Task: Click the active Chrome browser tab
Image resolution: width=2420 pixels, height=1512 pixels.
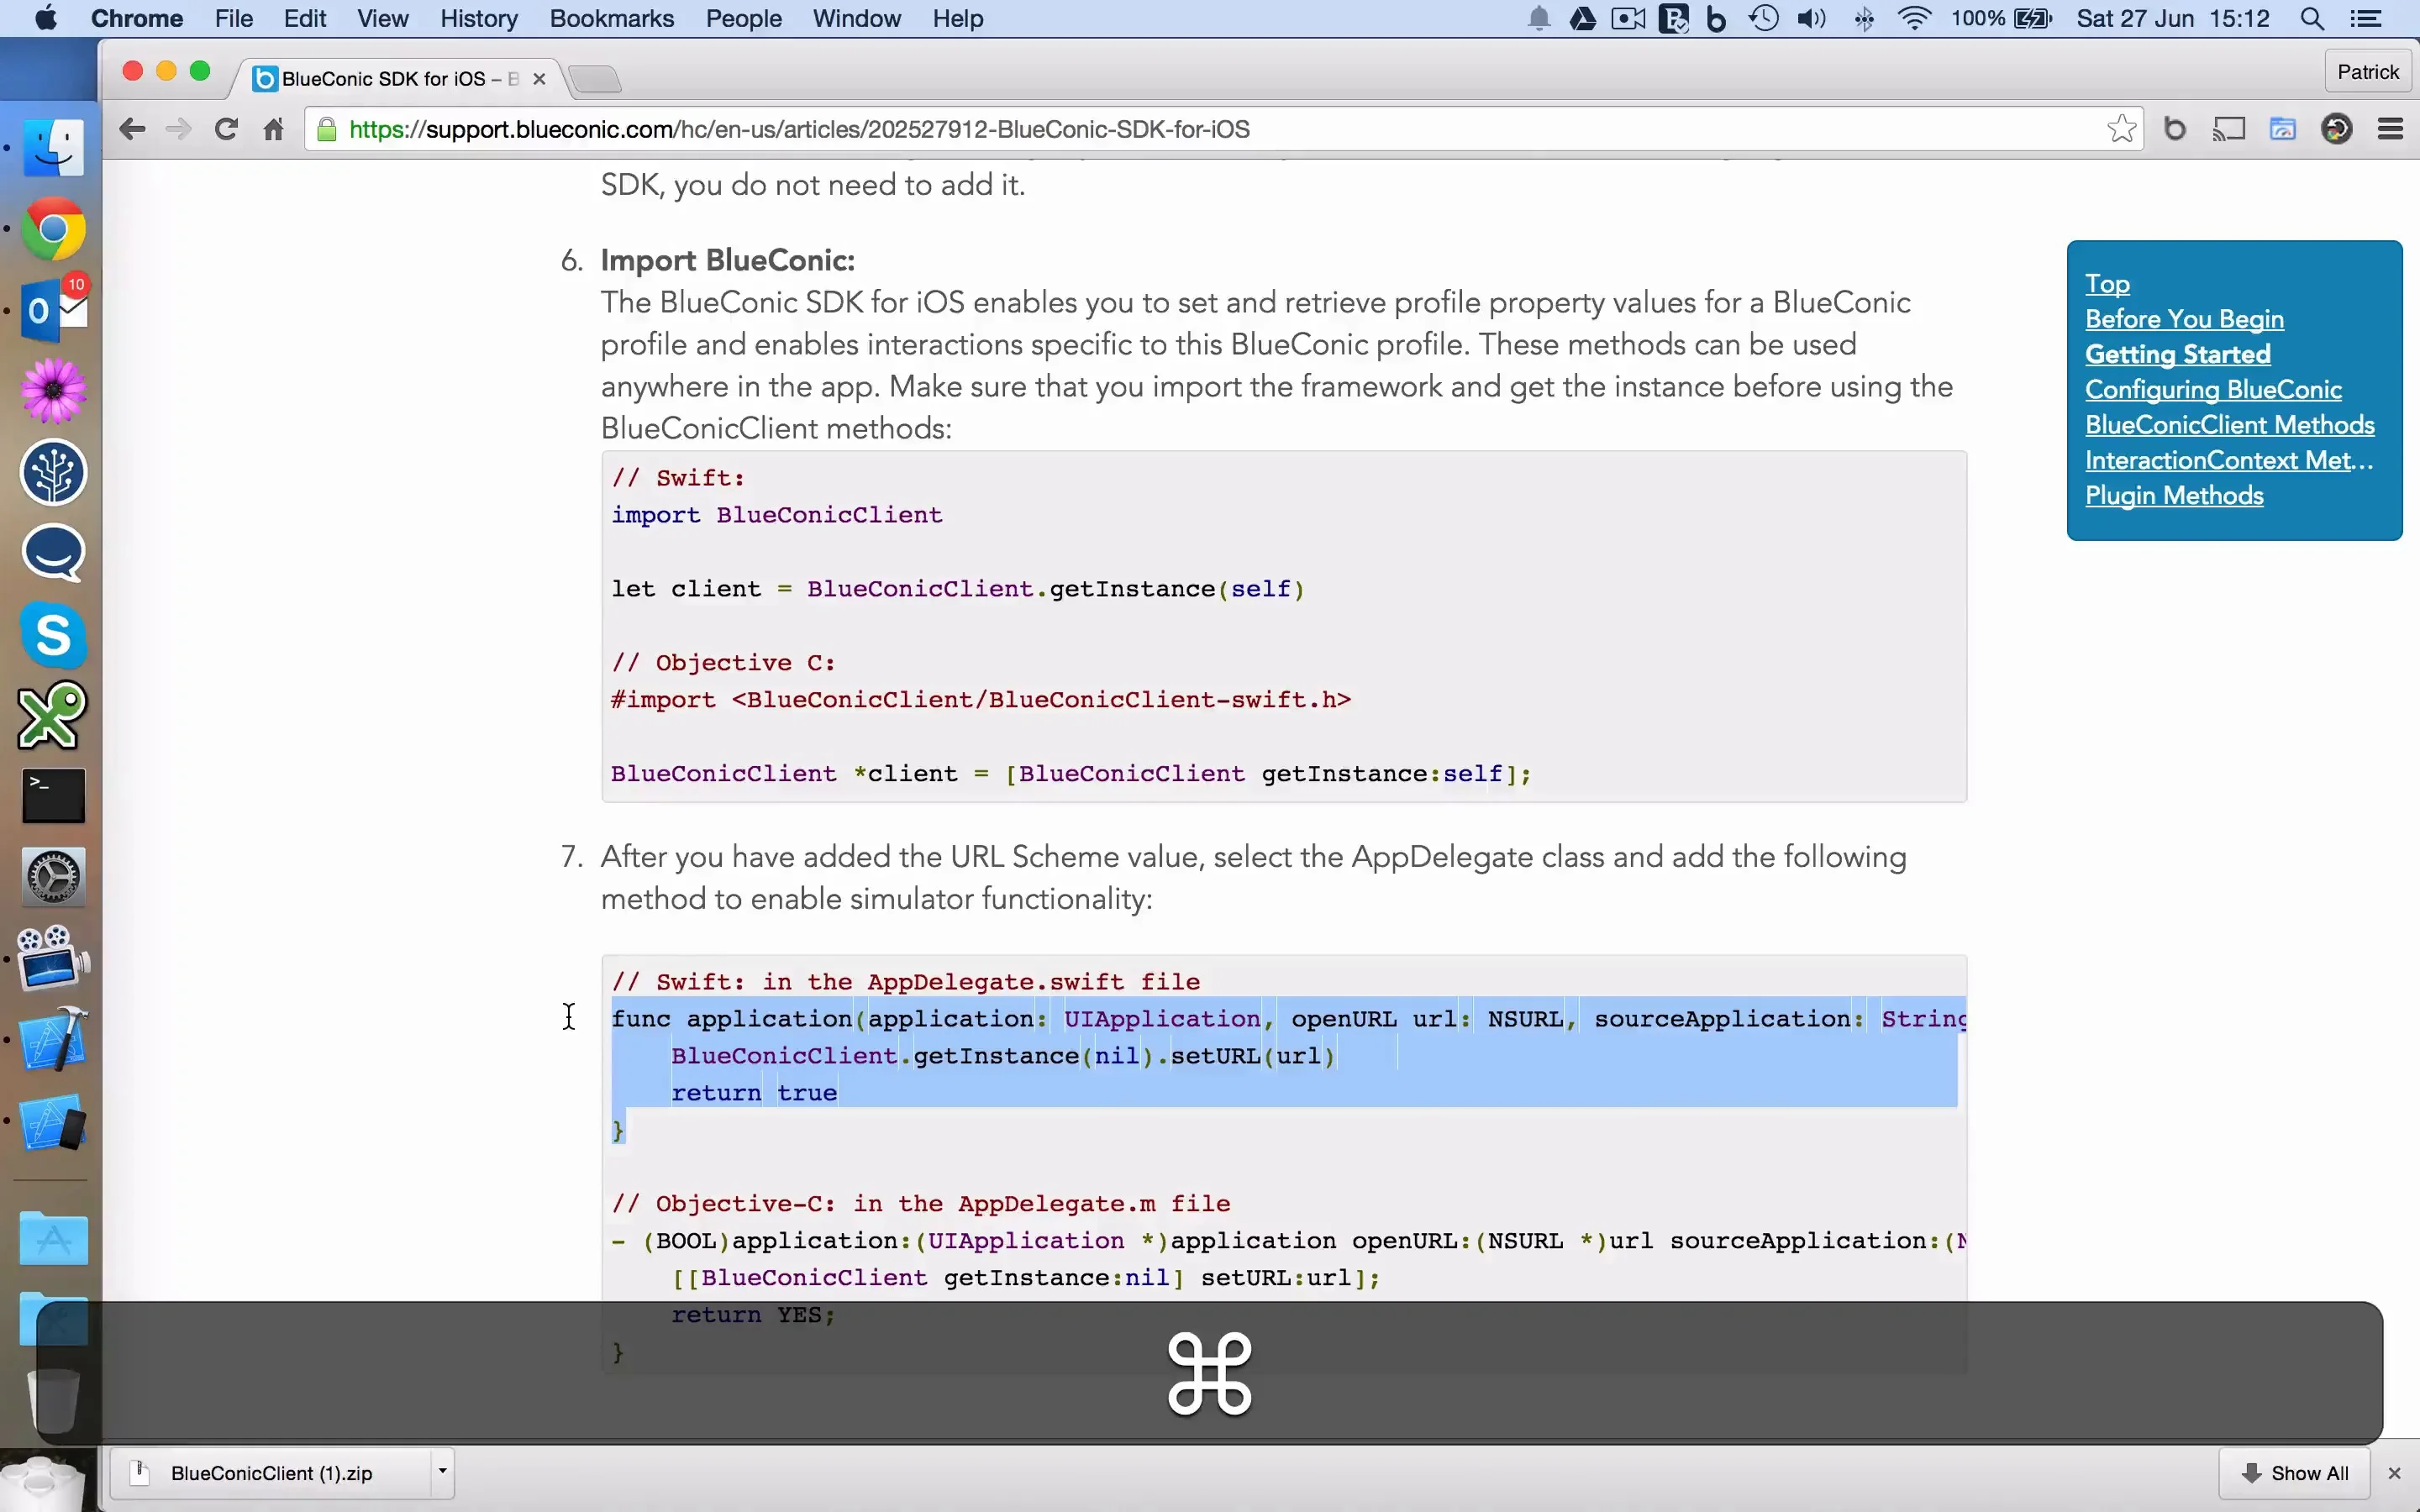Action: coord(388,78)
